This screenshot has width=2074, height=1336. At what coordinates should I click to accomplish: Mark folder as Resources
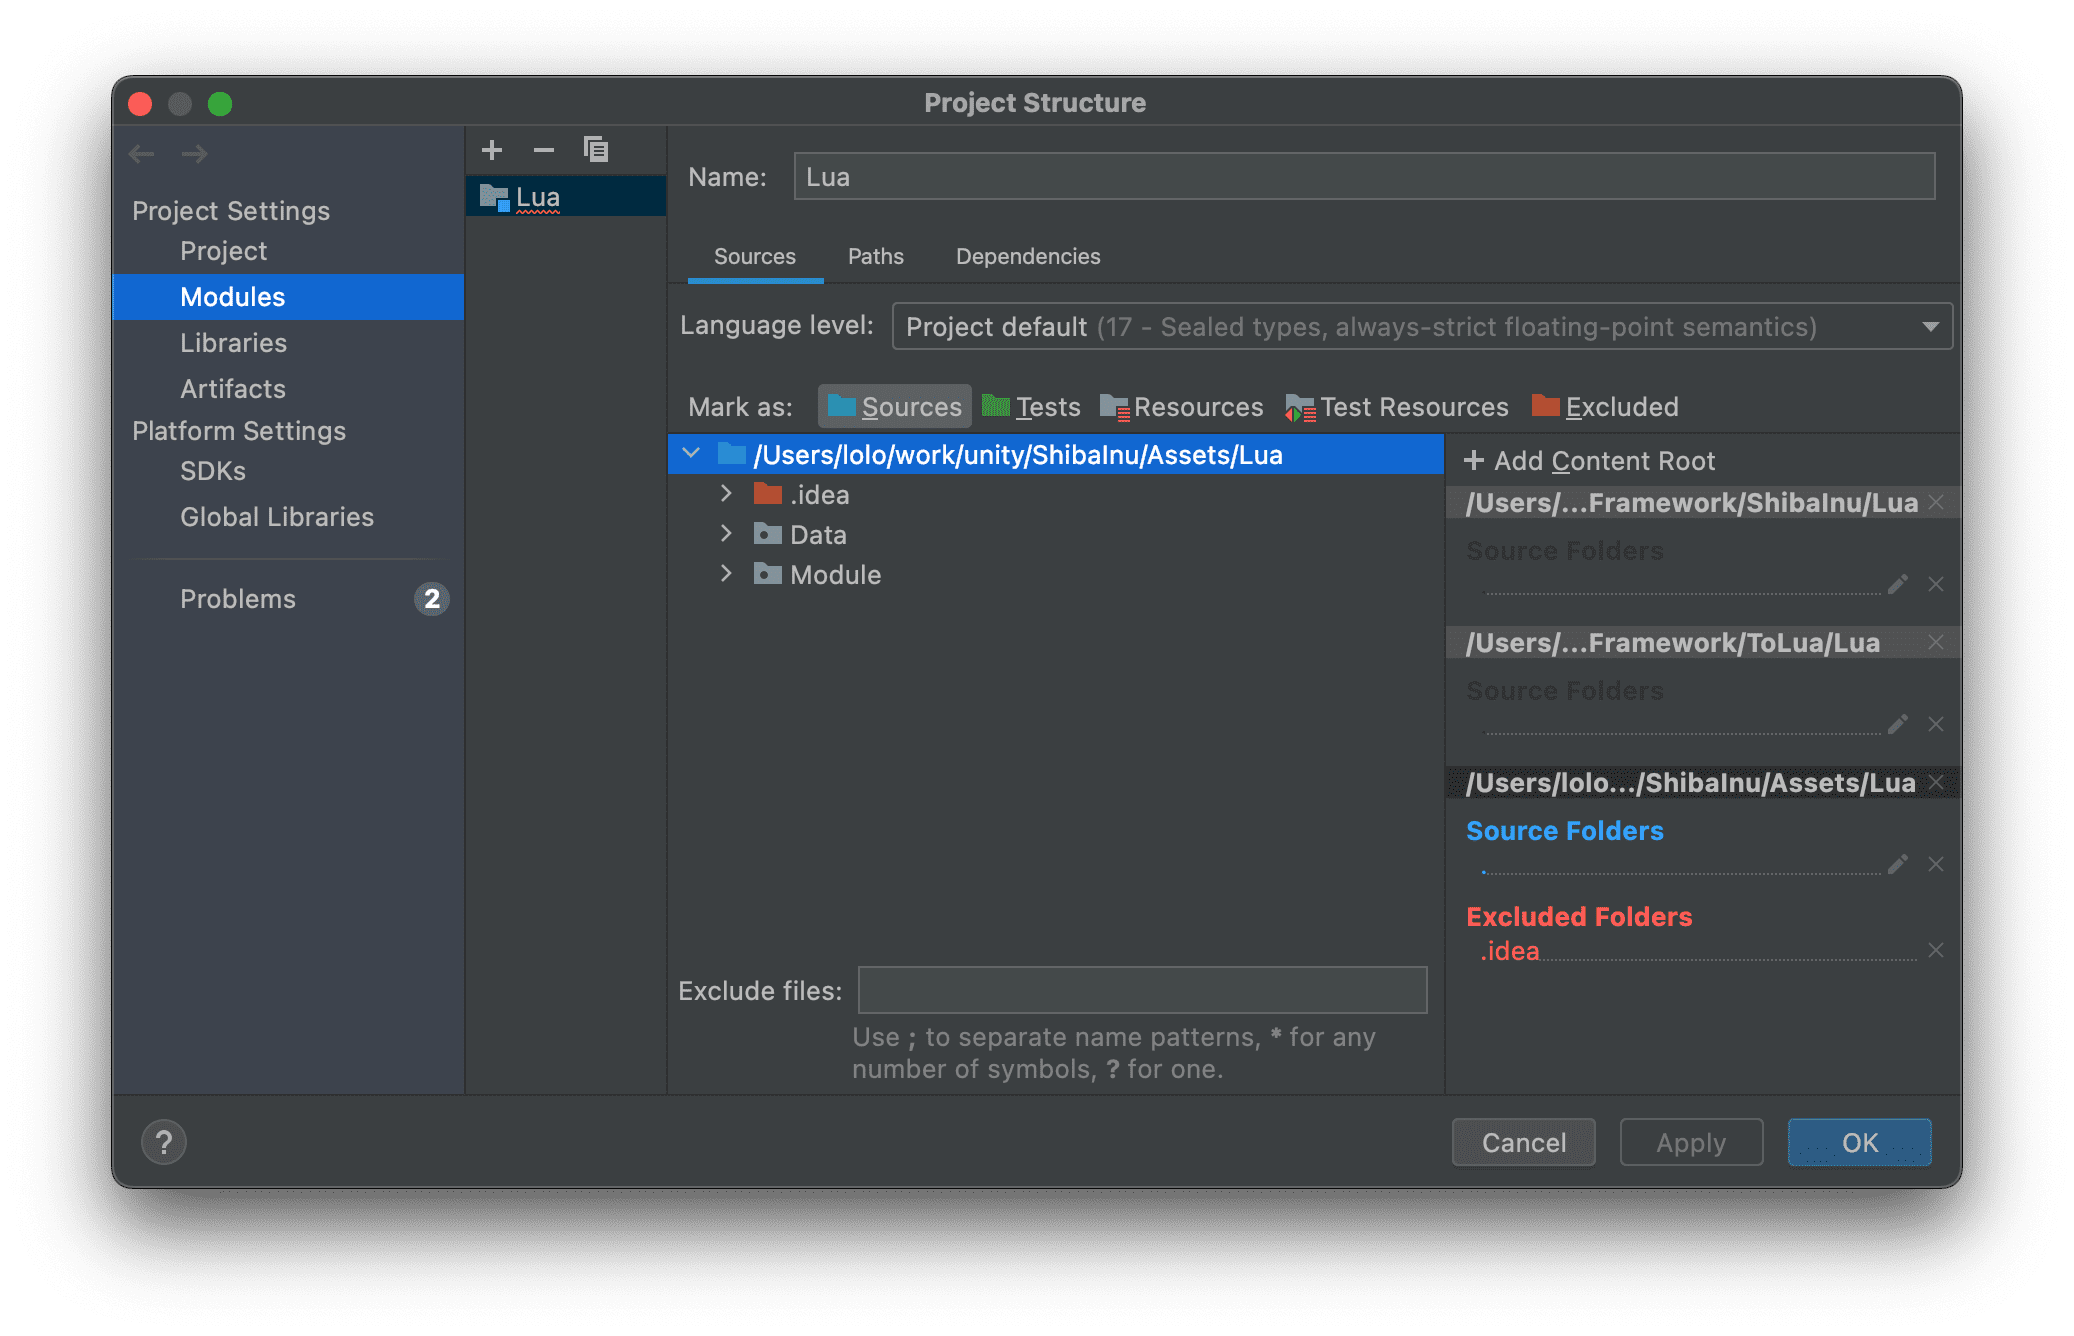click(1181, 407)
